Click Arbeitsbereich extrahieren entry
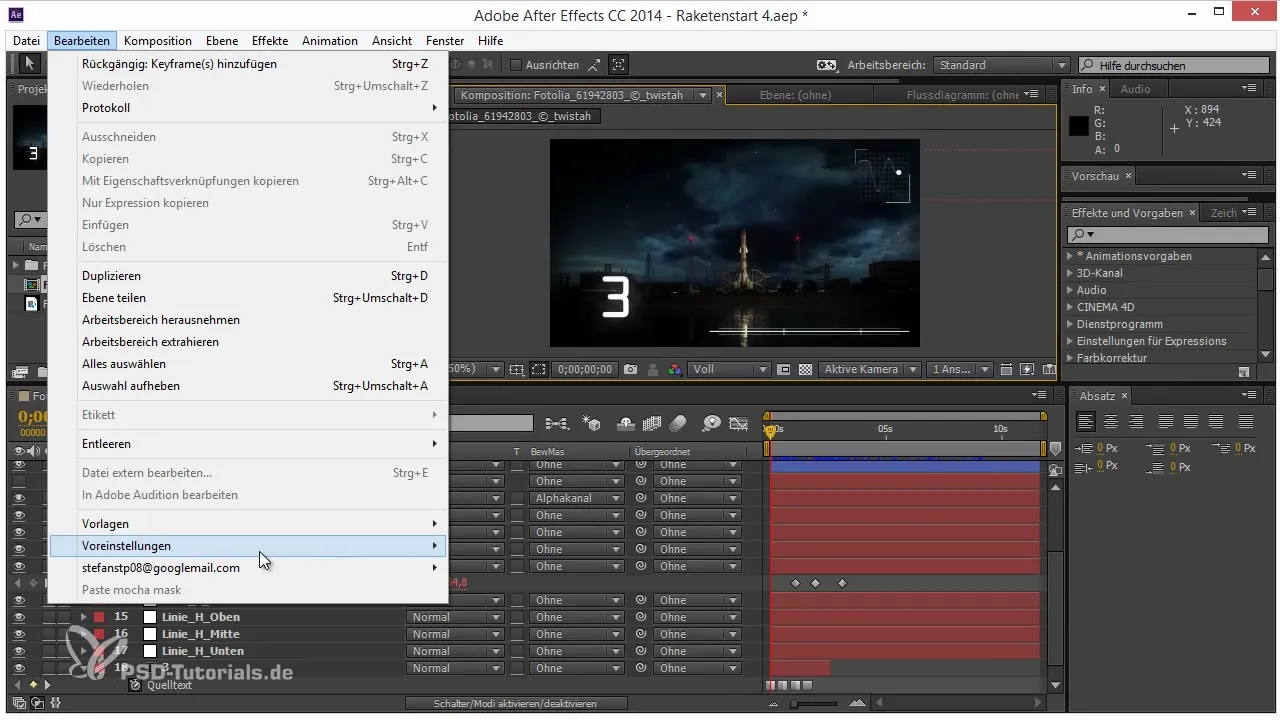Viewport: 1280px width, 720px height. (x=248, y=342)
